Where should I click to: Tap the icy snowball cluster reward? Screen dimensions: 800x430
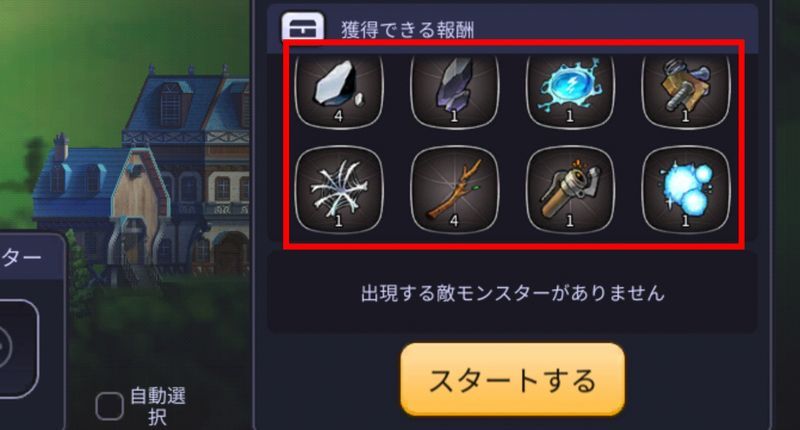686,189
